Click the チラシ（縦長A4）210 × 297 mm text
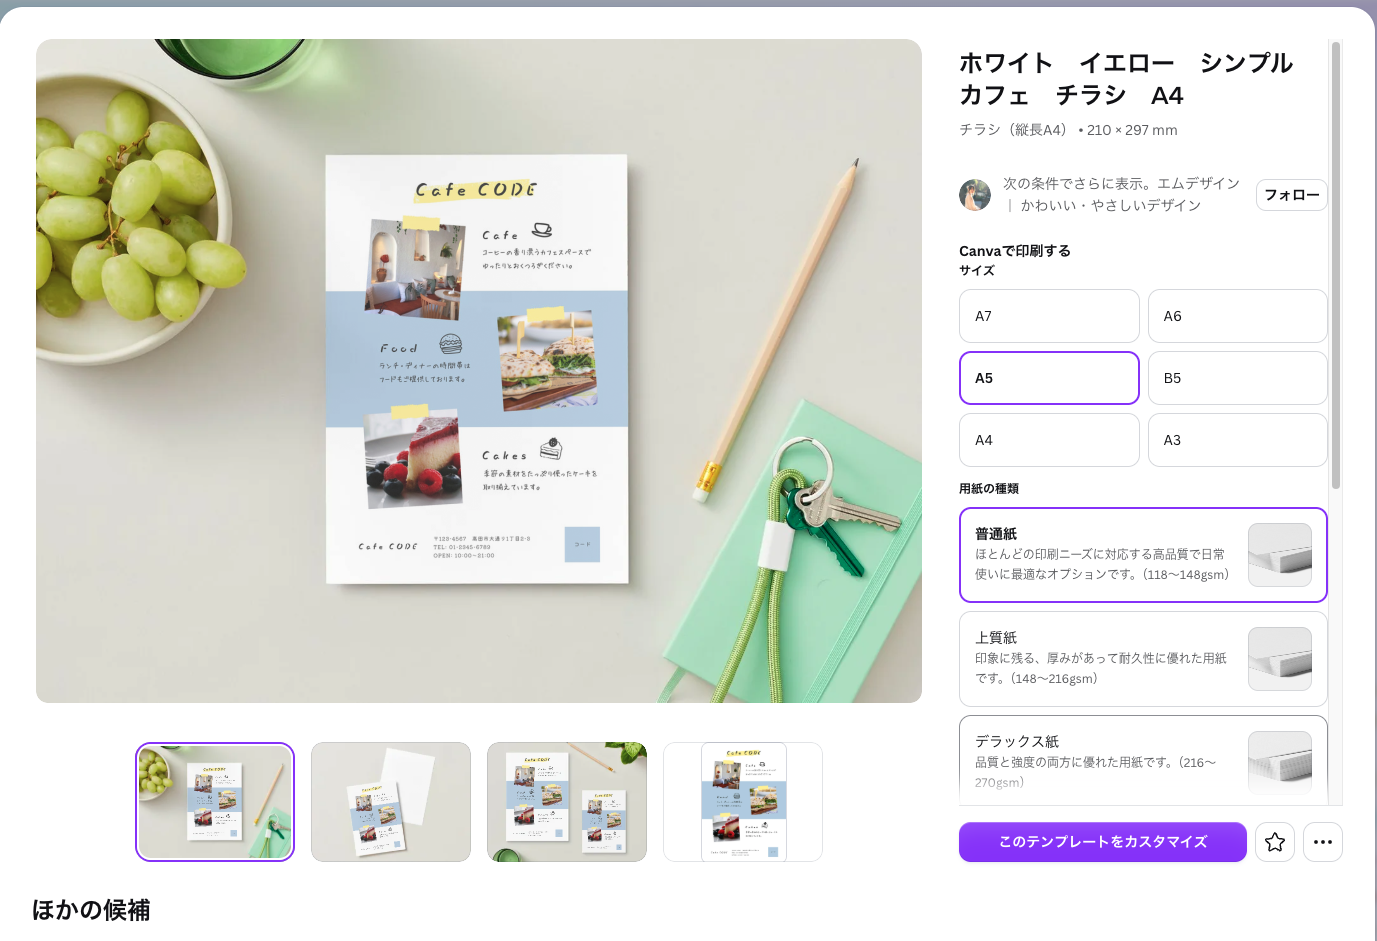1377x941 pixels. pos(1068,130)
